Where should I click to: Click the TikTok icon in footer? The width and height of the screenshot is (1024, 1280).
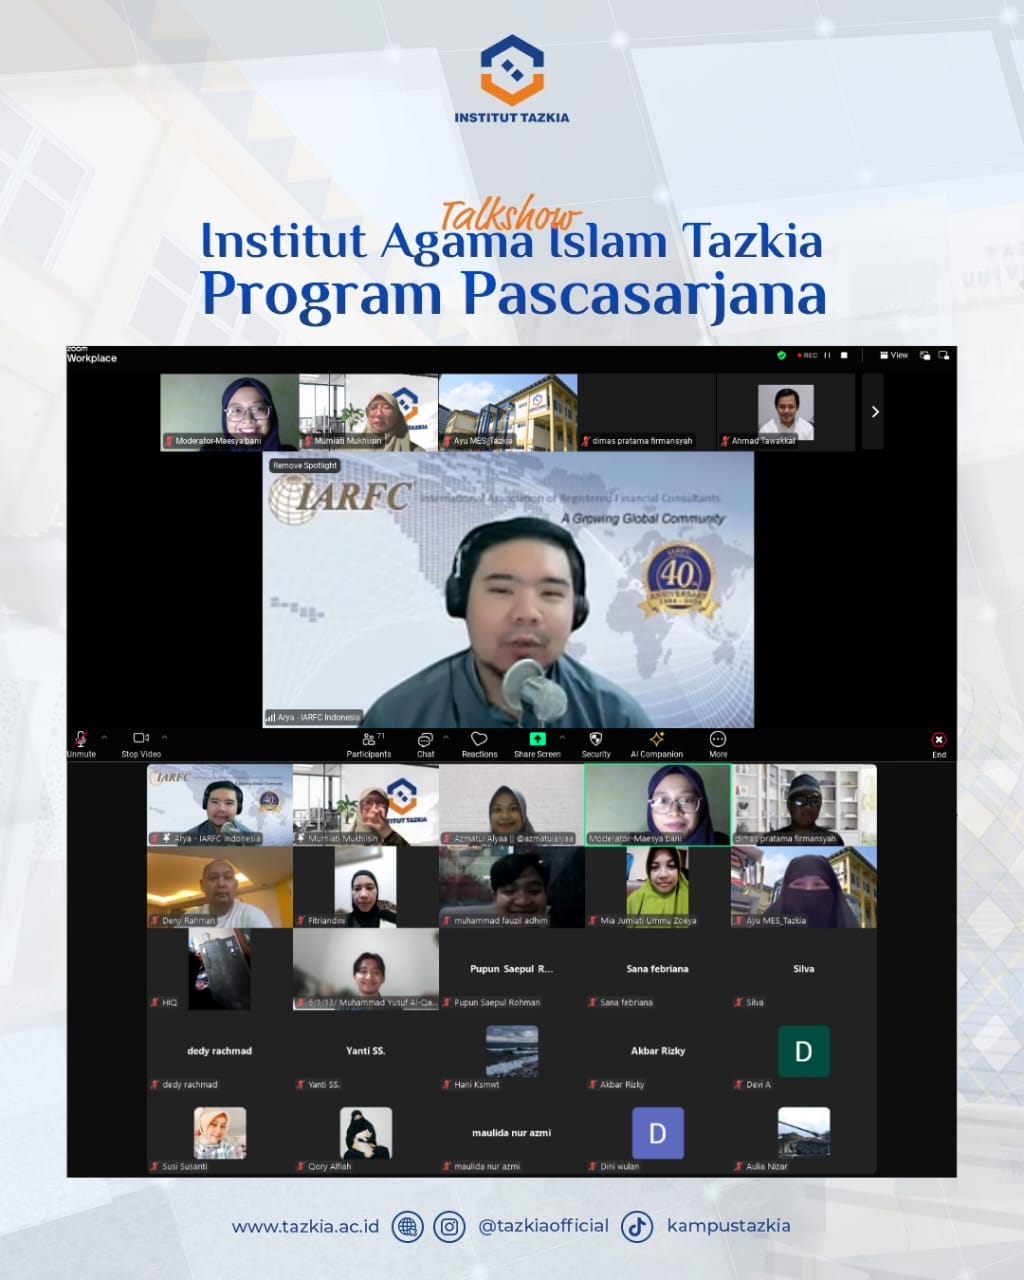click(638, 1226)
